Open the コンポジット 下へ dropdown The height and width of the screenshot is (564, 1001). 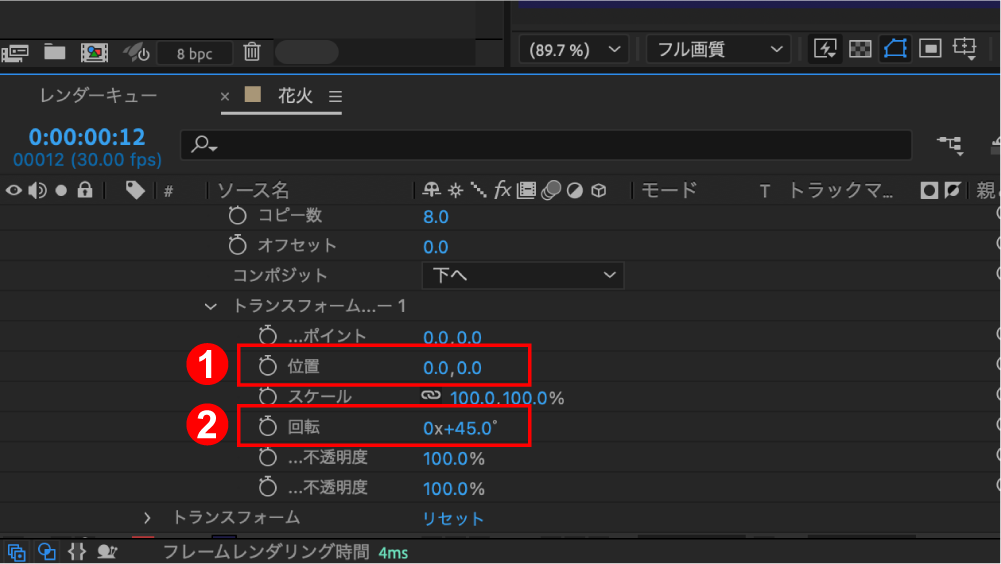(523, 275)
